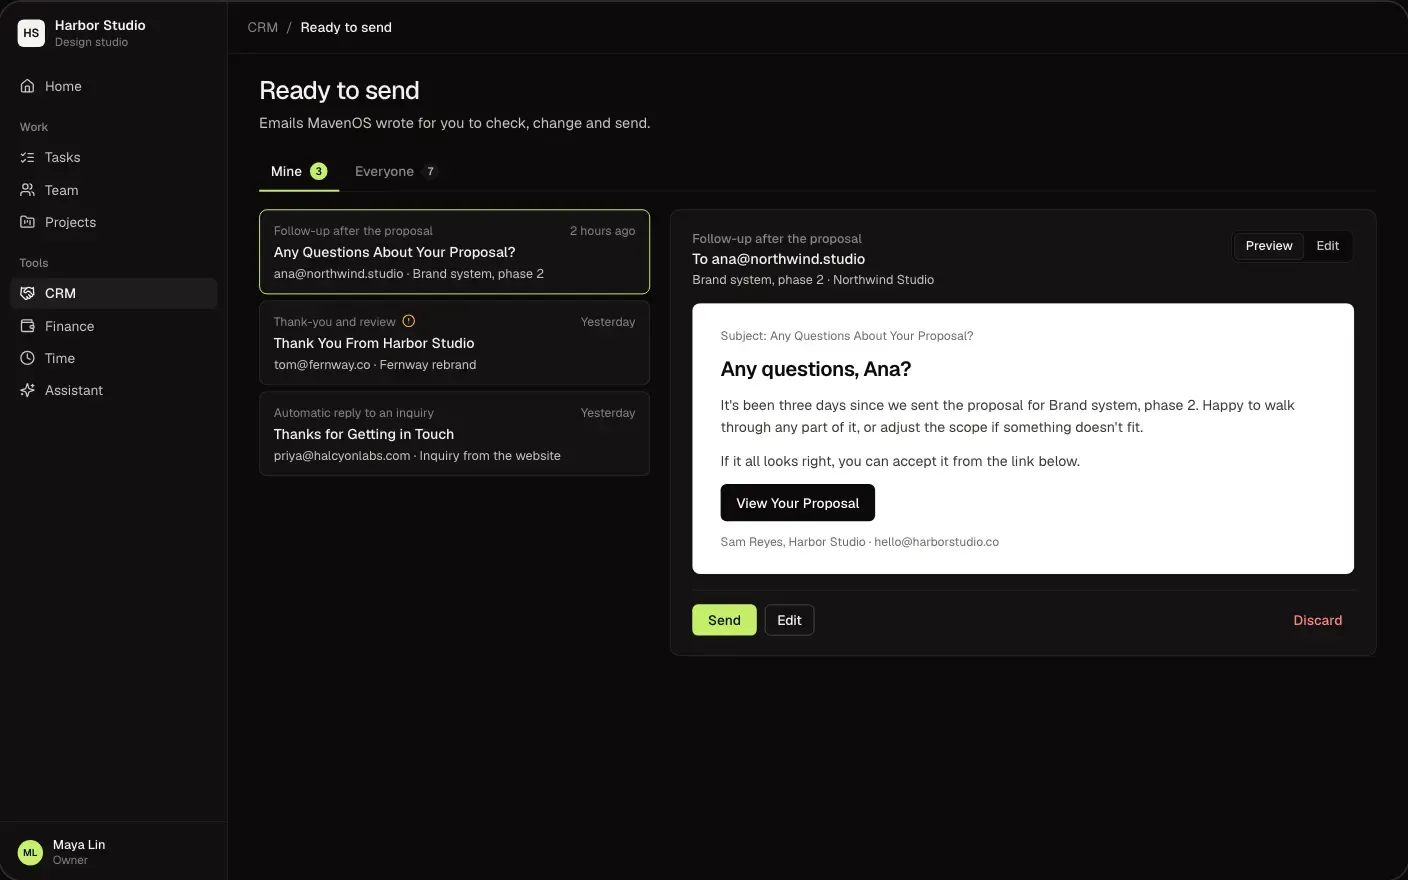Open the Thank You From Harbor Studio email card
Image resolution: width=1408 pixels, height=880 pixels.
point(454,343)
